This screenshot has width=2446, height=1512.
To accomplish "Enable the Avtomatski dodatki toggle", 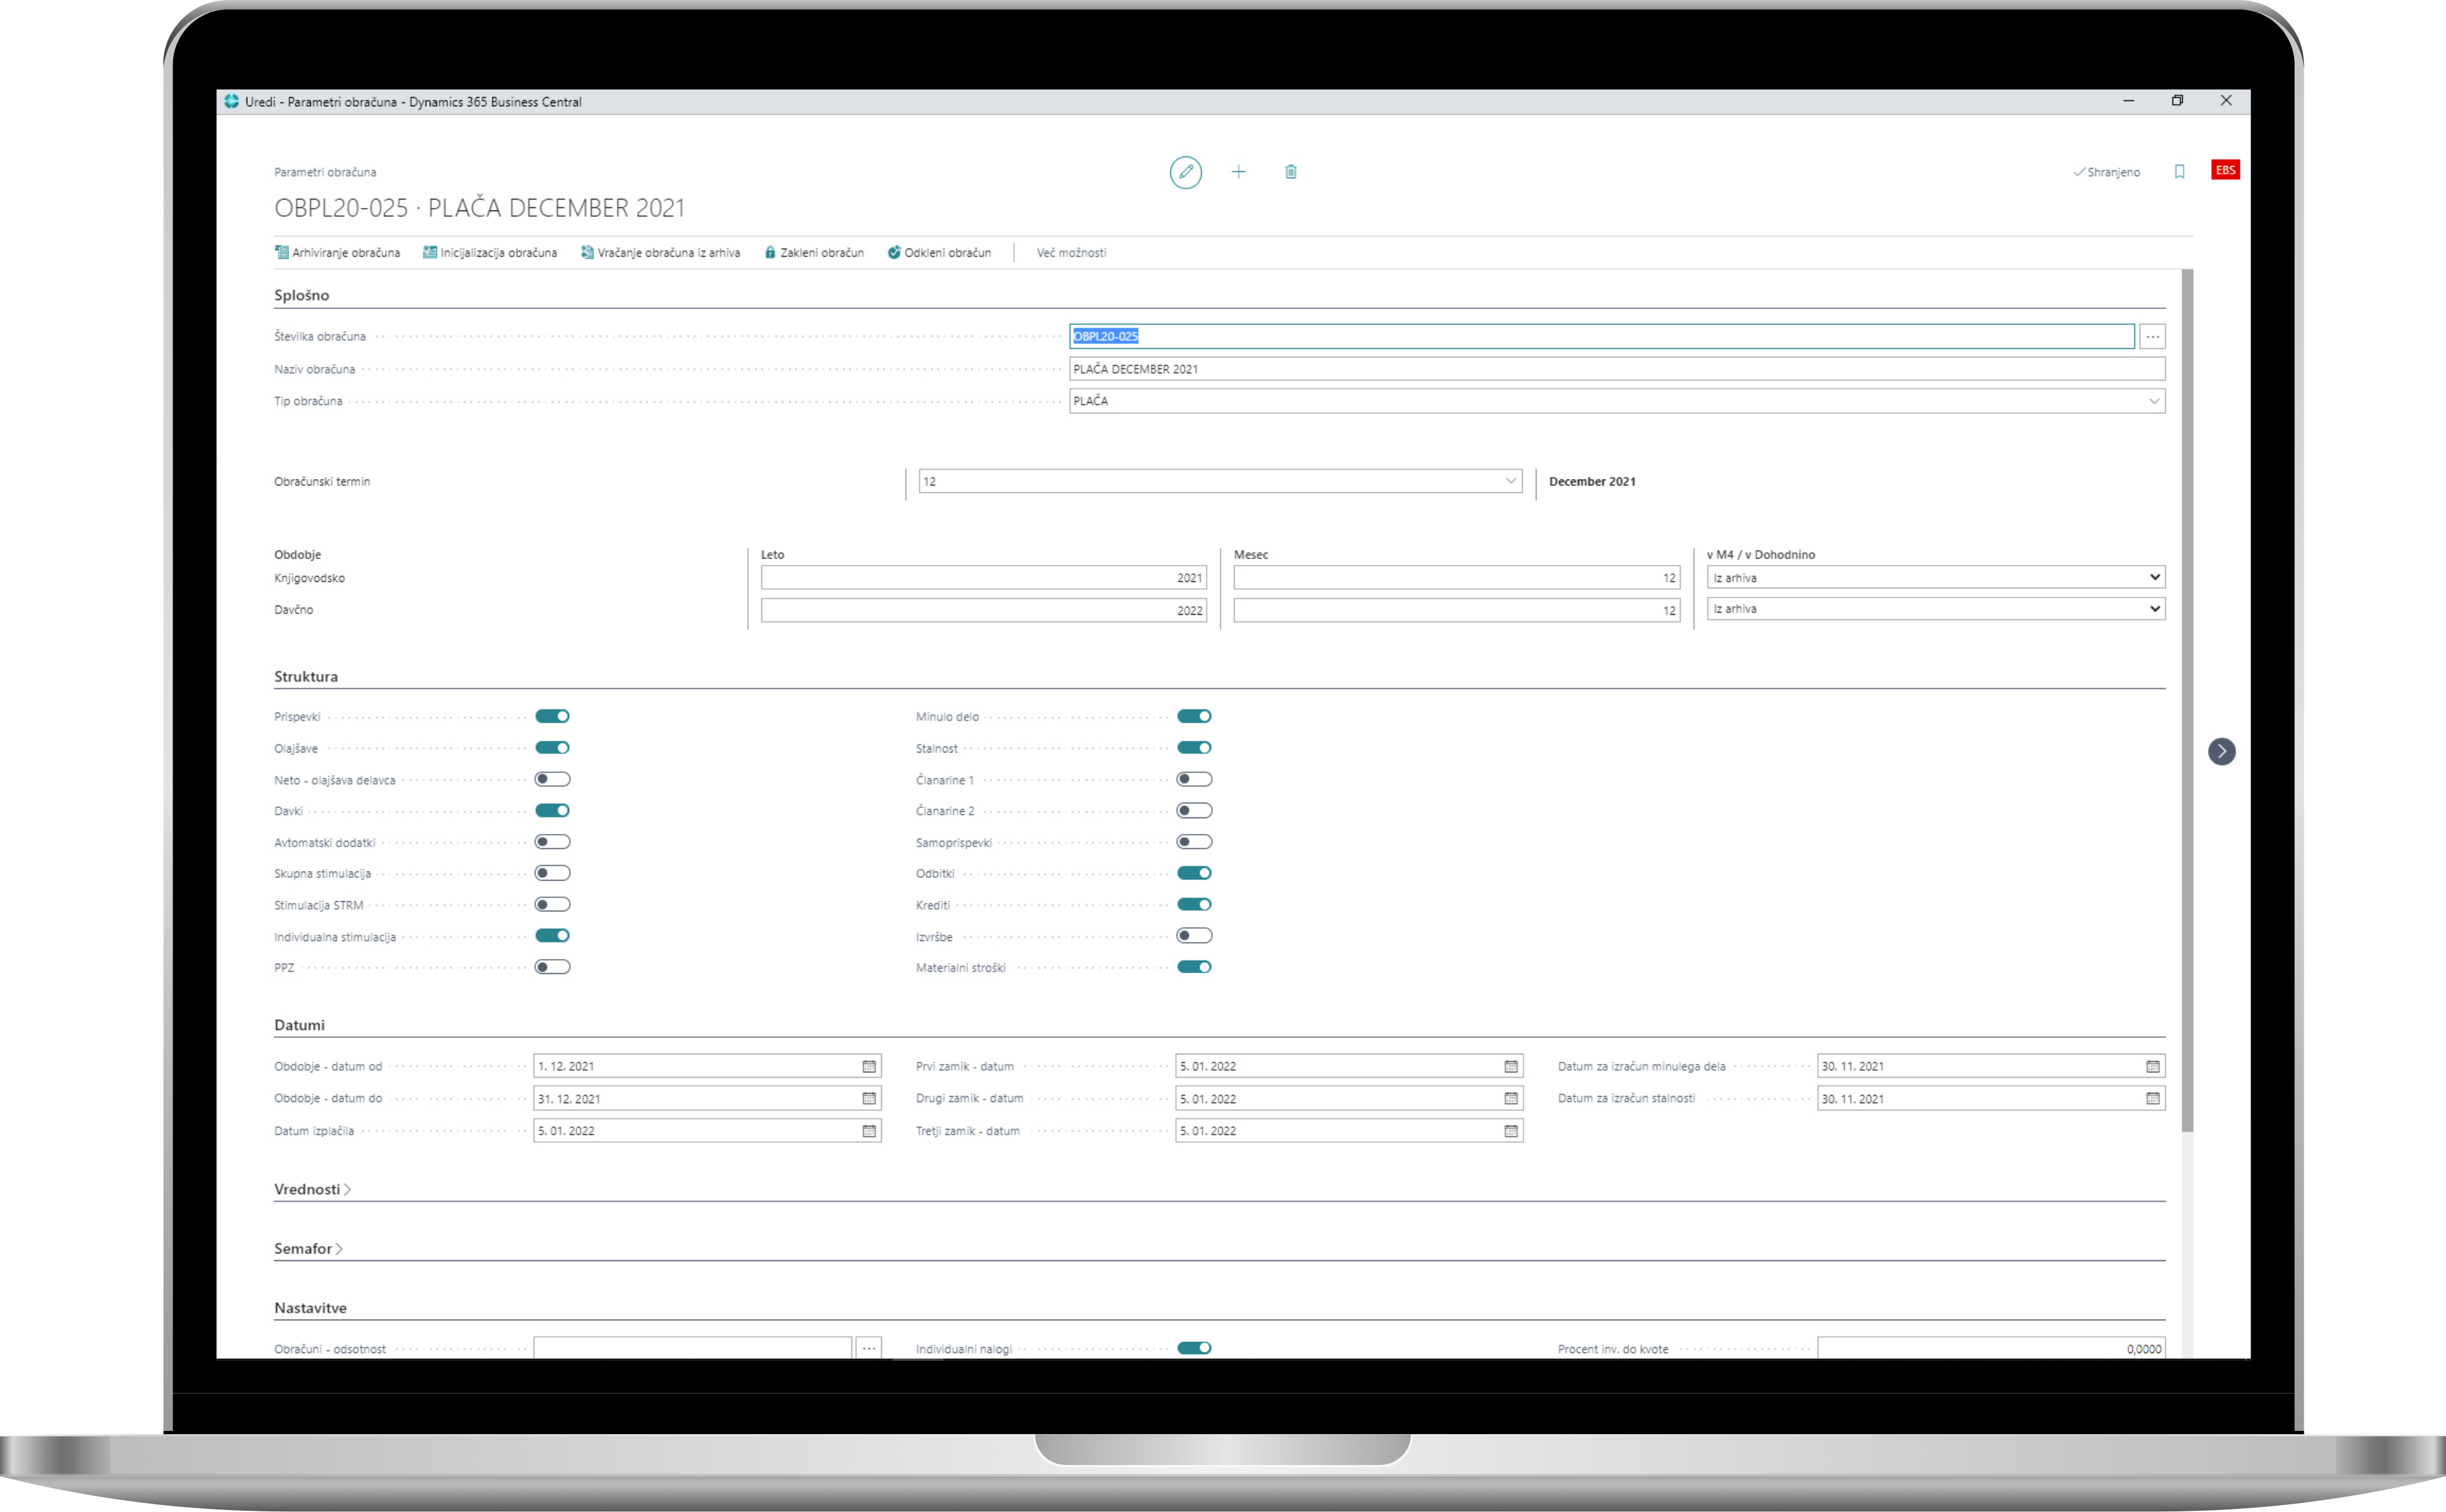I will (552, 842).
